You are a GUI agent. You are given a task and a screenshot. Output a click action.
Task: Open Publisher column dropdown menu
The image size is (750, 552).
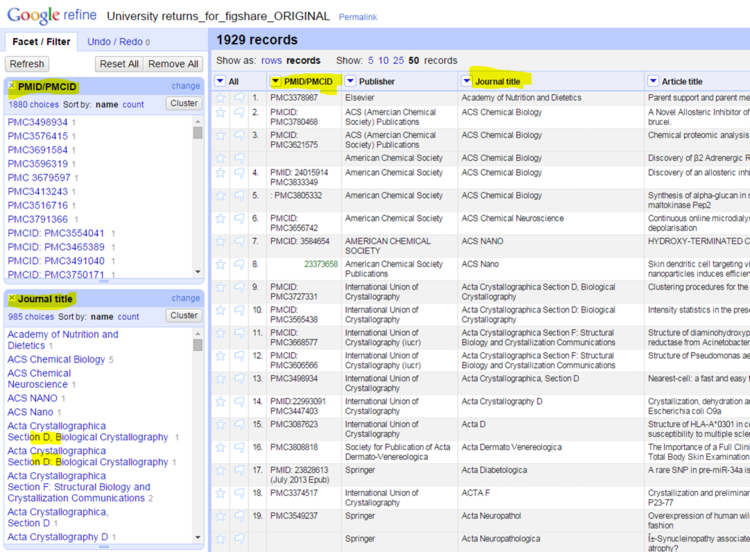coord(351,81)
